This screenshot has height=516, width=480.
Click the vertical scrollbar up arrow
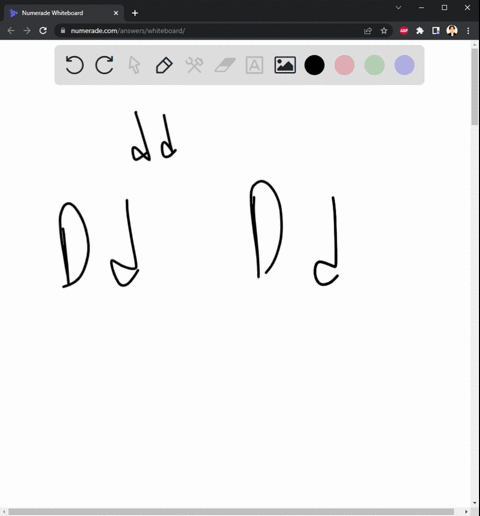pyautogui.click(x=475, y=44)
